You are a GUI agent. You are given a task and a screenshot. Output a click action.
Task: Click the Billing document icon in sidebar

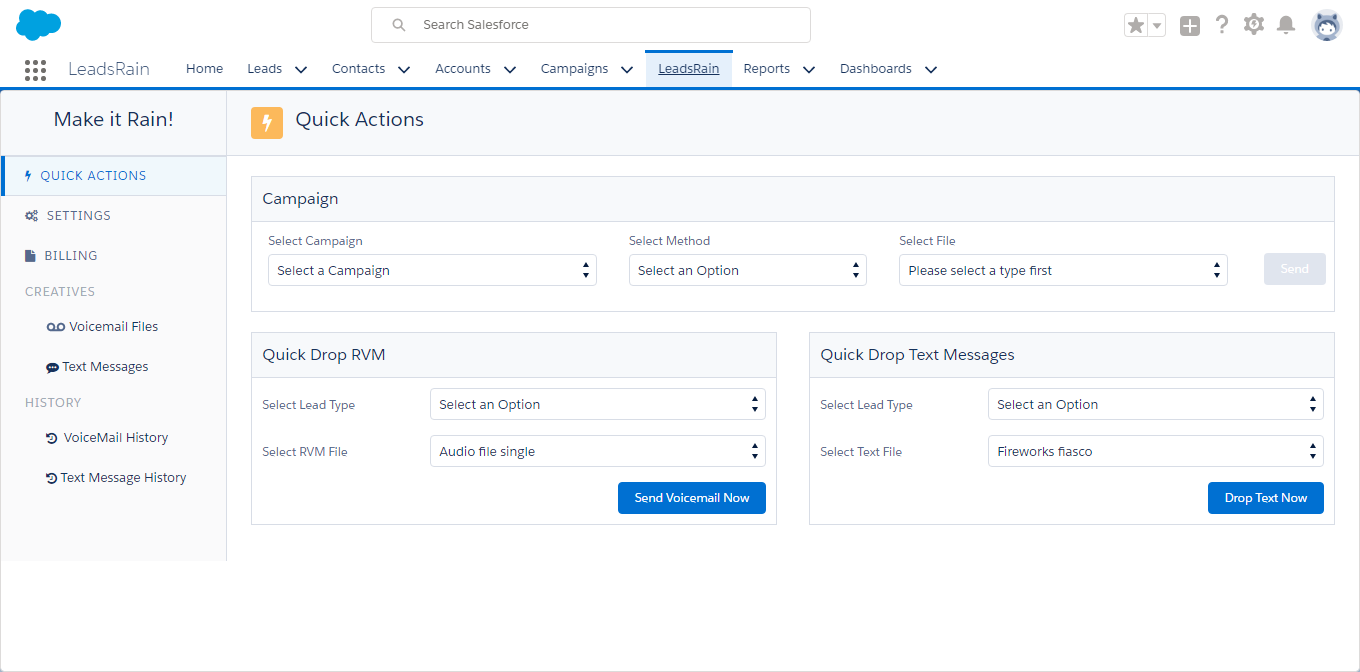tap(31, 256)
